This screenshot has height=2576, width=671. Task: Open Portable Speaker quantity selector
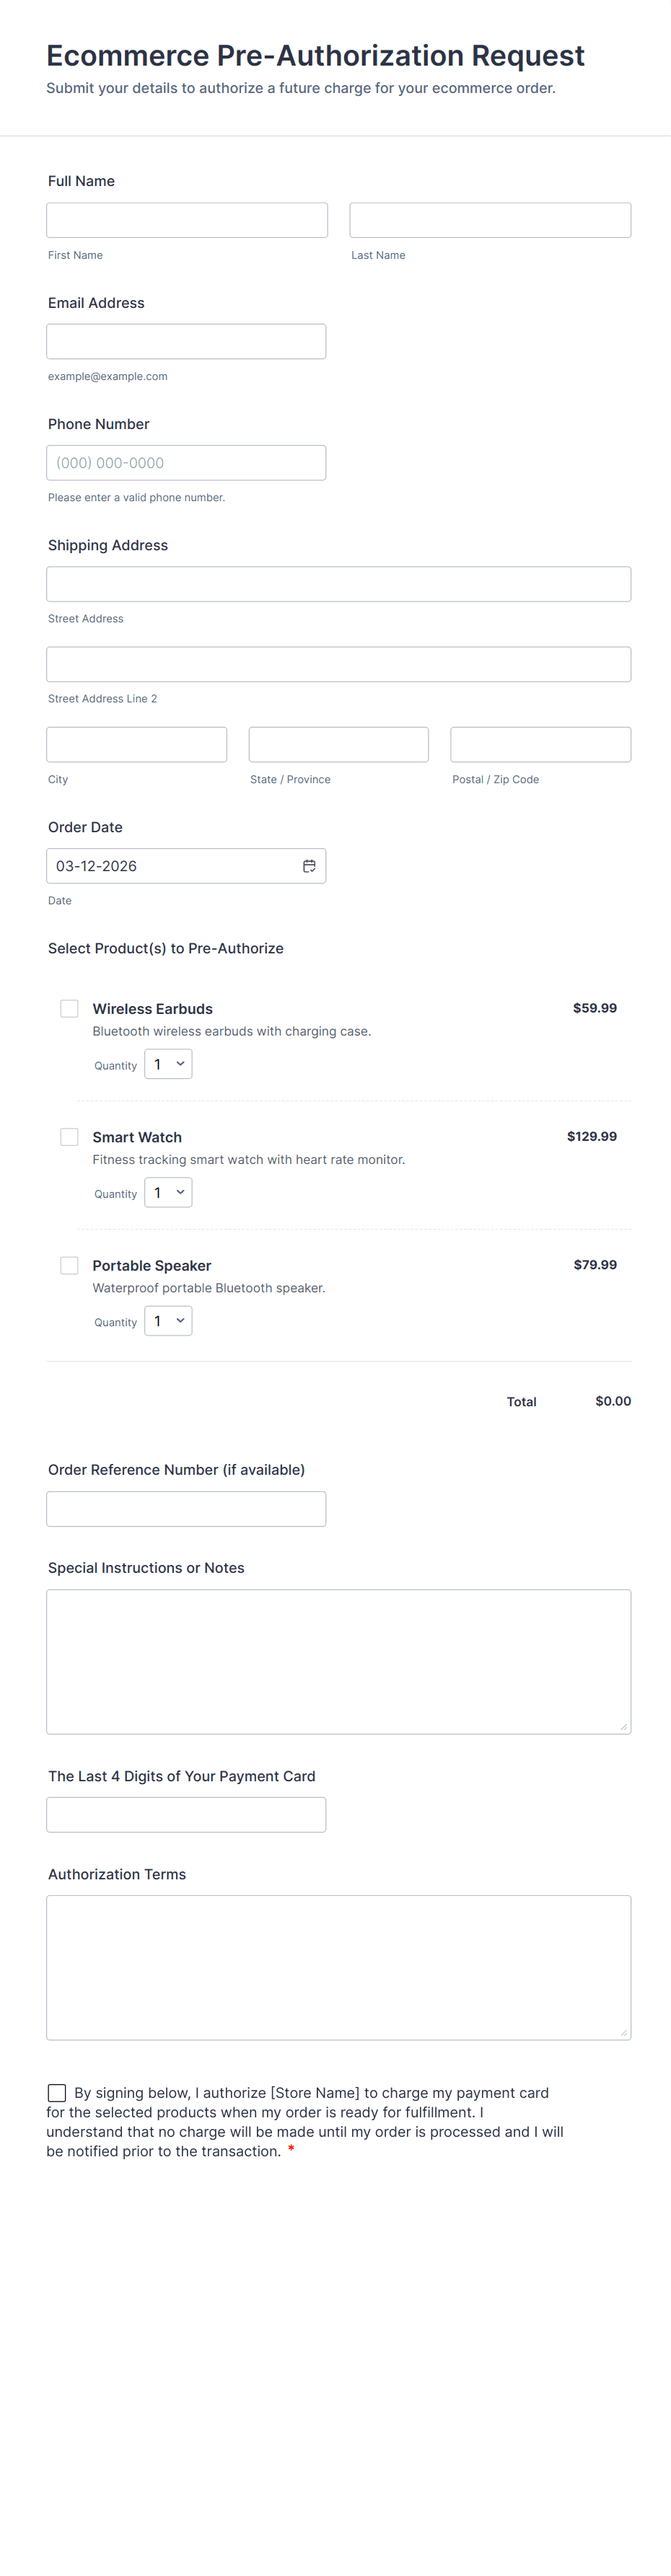(x=168, y=1321)
